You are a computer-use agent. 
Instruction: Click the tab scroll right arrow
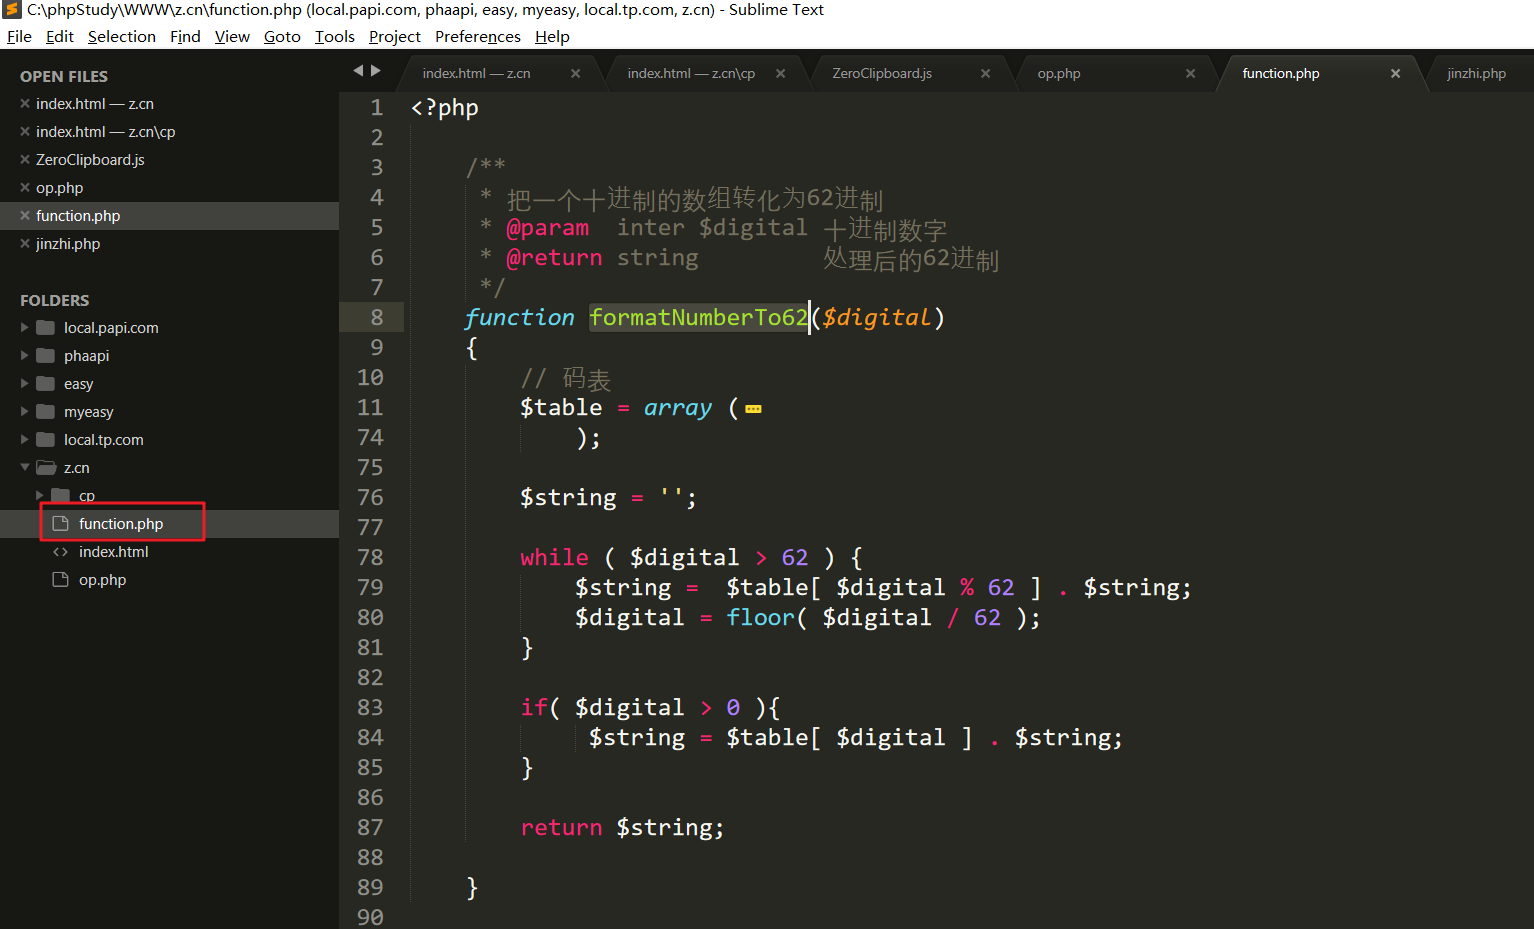[376, 70]
